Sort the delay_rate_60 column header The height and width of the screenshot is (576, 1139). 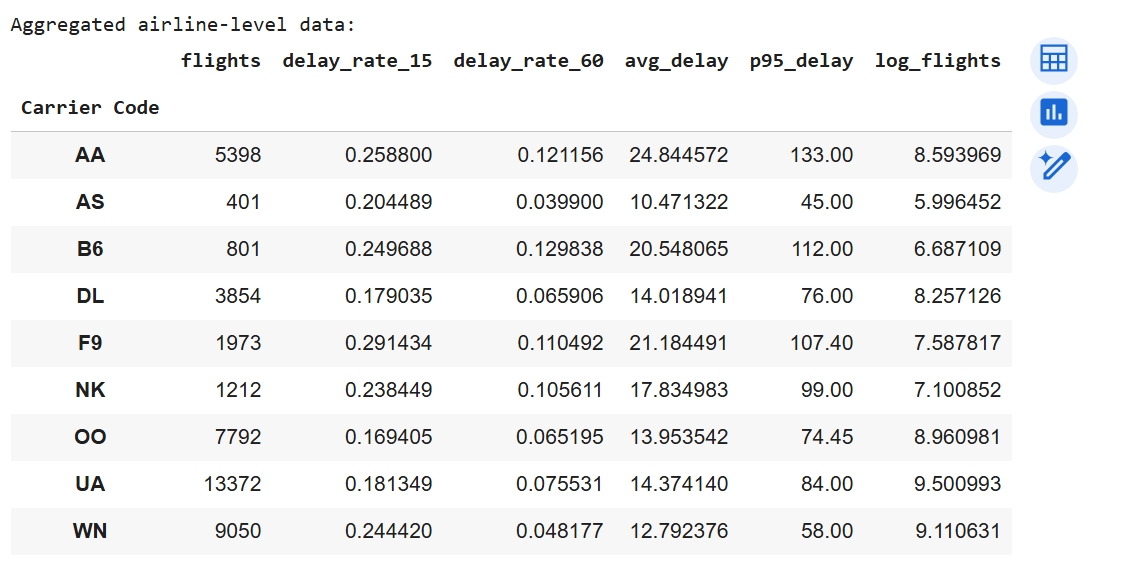[528, 61]
